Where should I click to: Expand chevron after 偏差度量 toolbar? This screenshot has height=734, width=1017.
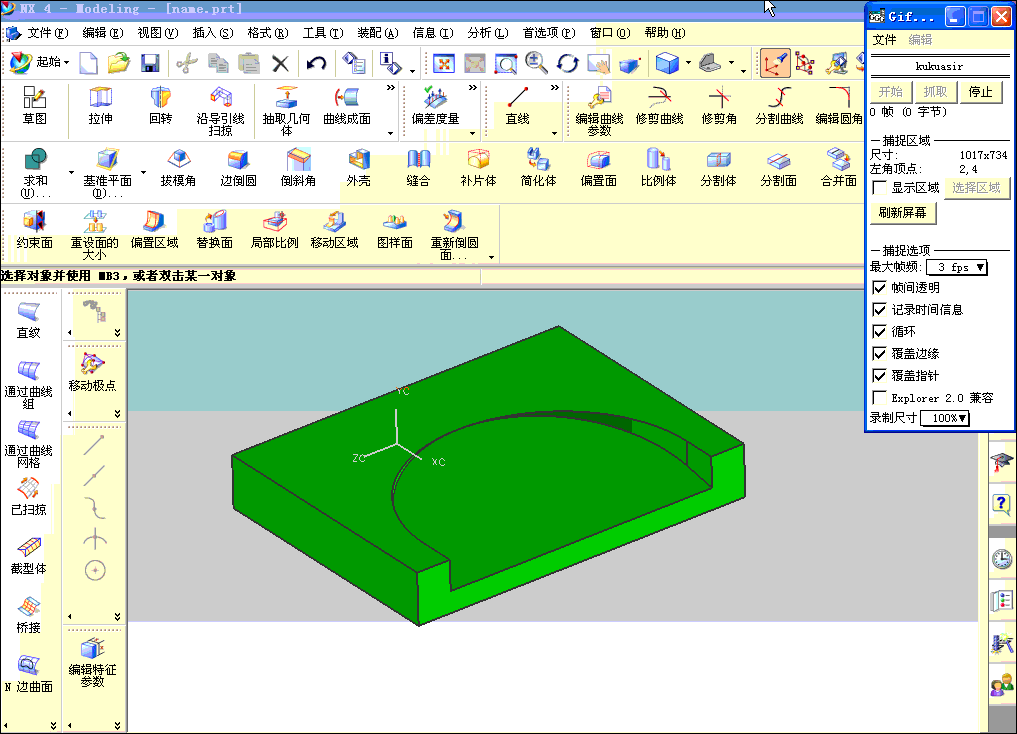pyautogui.click(x=473, y=88)
